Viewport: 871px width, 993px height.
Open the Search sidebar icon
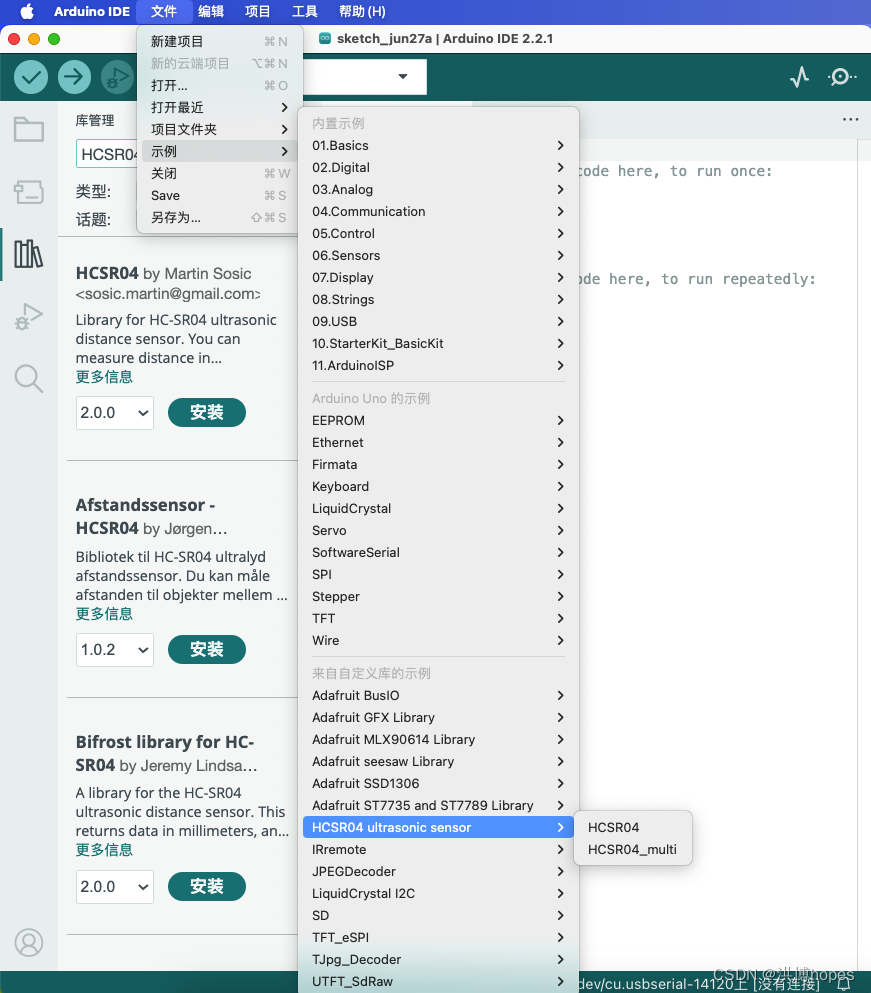[x=29, y=378]
